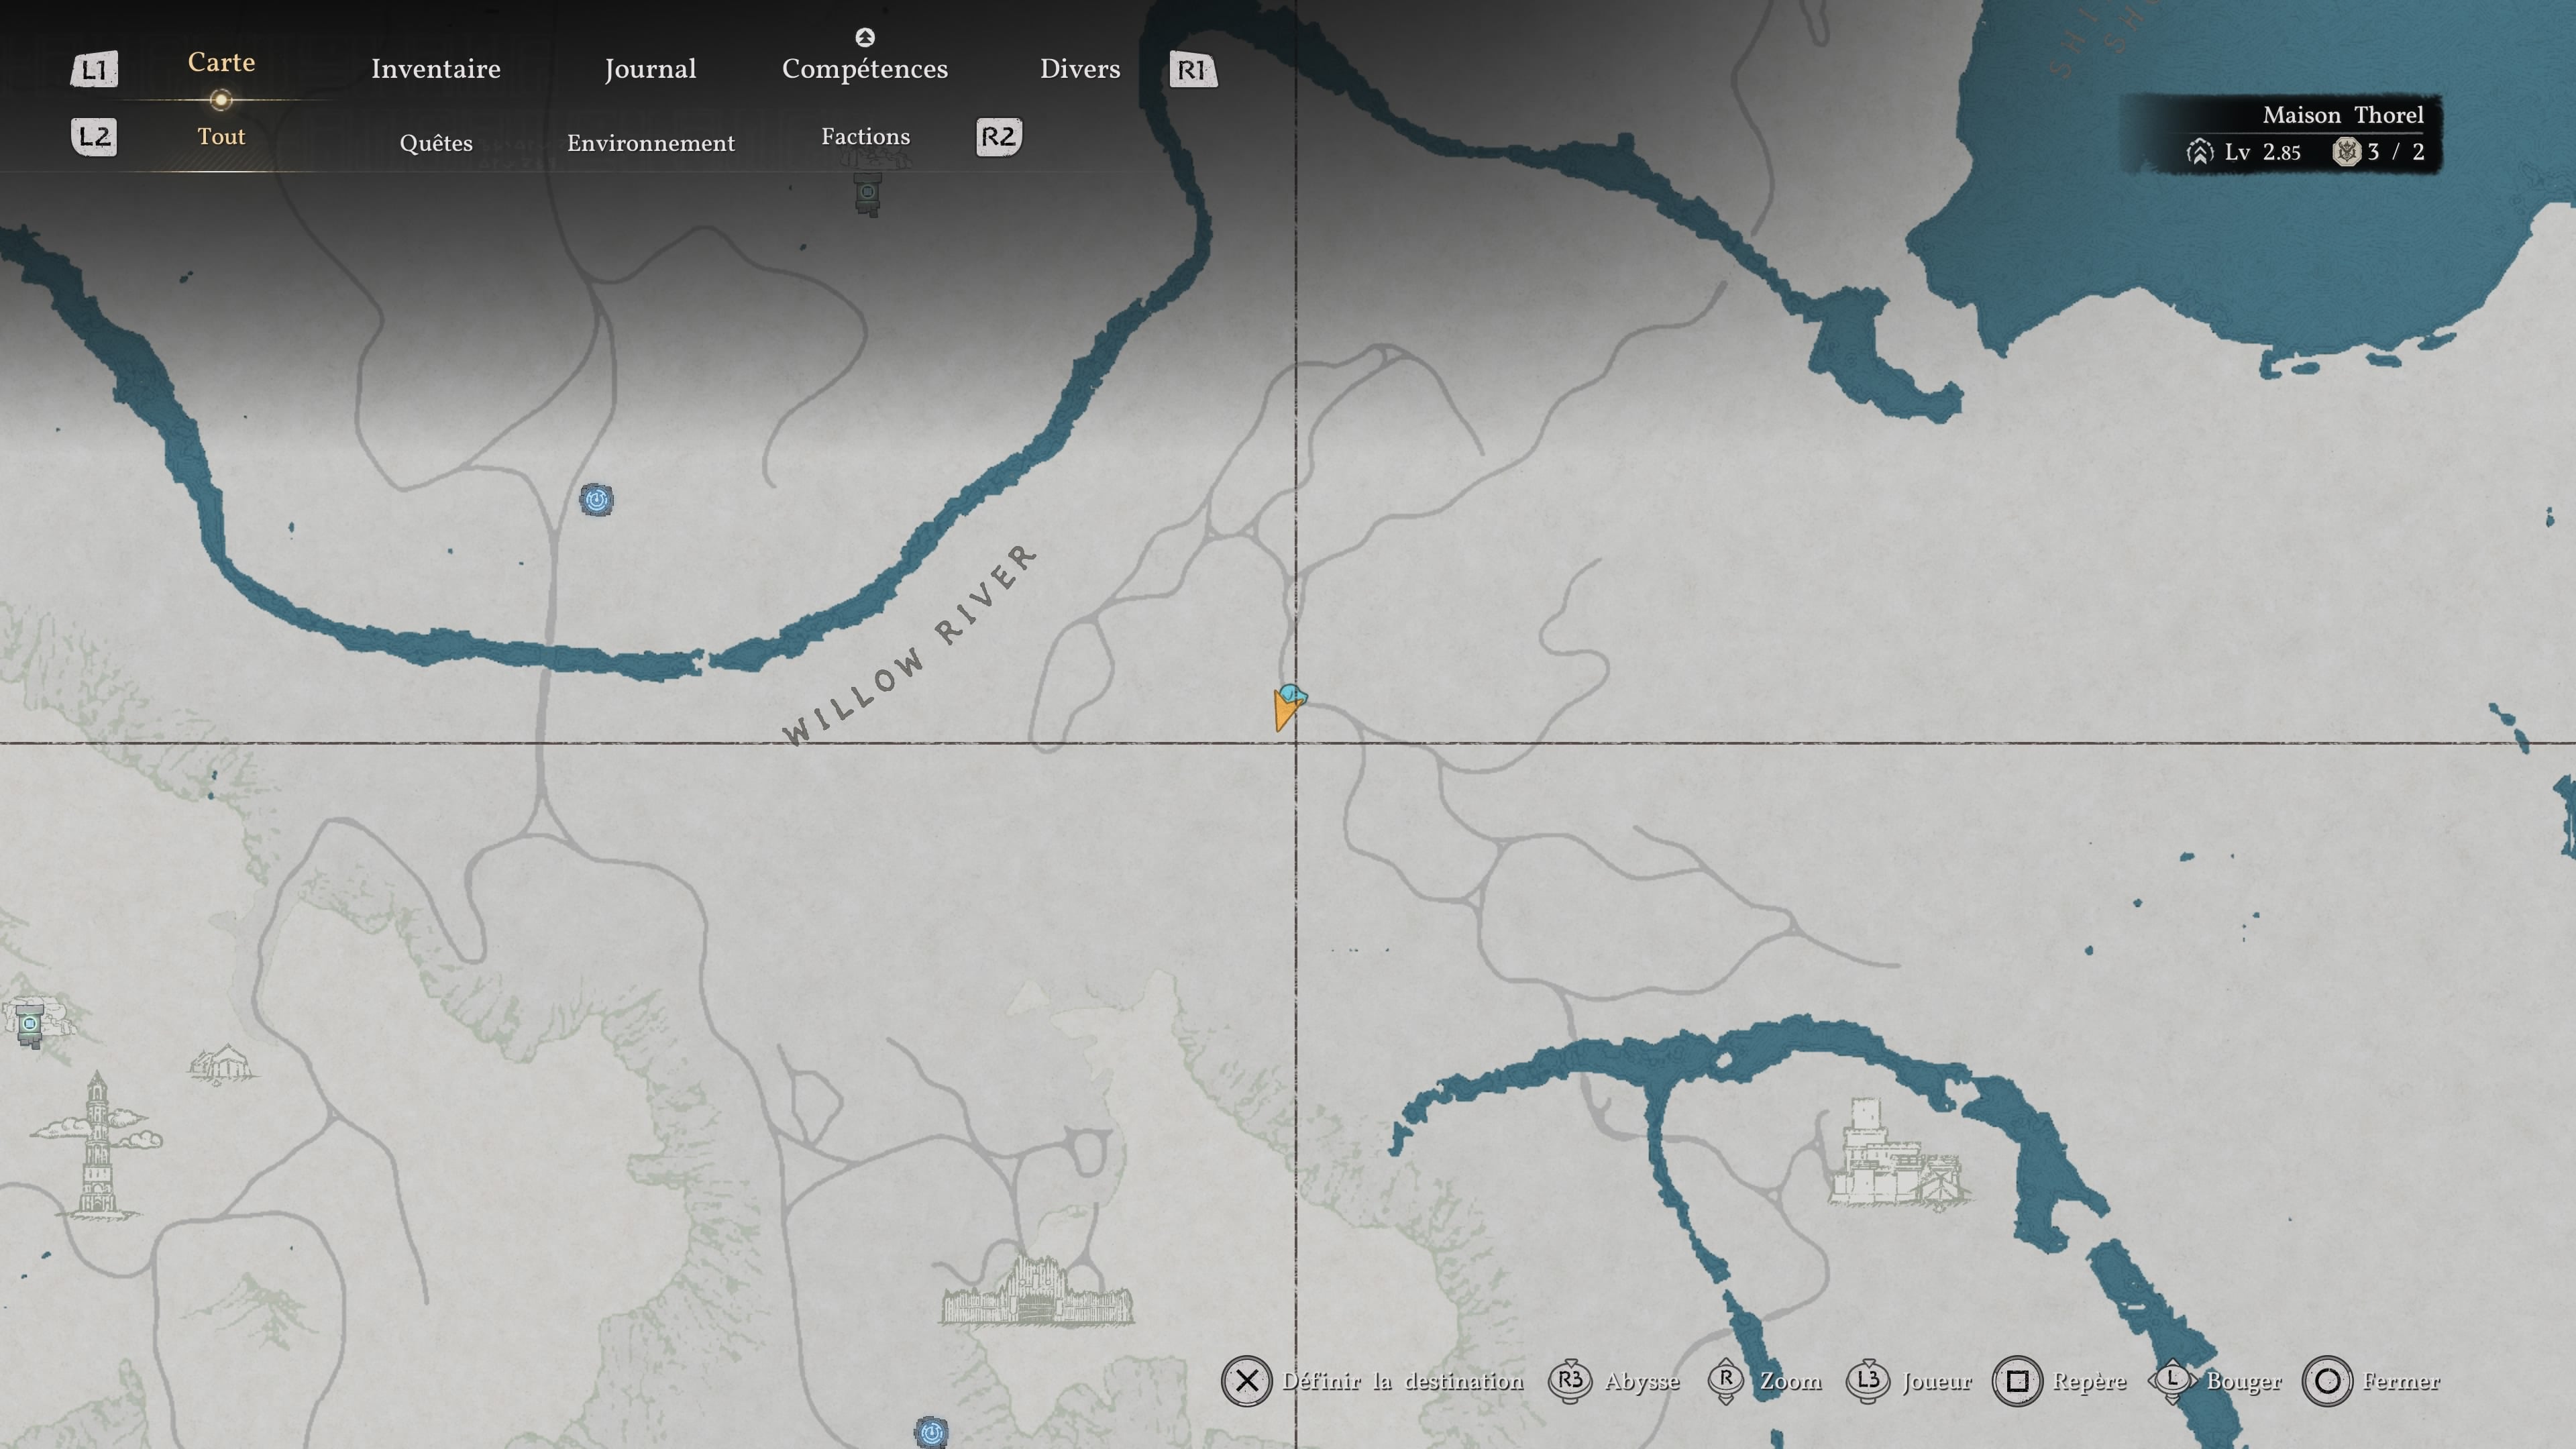Filter the map by Environnement

point(651,143)
